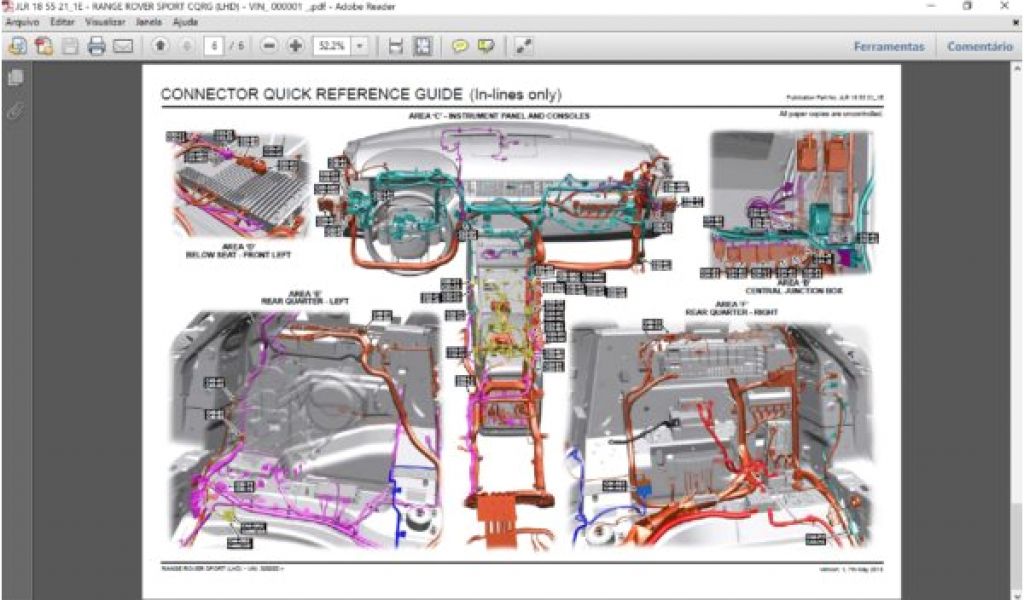The height and width of the screenshot is (600, 1024).
Task: Click the Print icon in toolbar
Action: [97, 46]
